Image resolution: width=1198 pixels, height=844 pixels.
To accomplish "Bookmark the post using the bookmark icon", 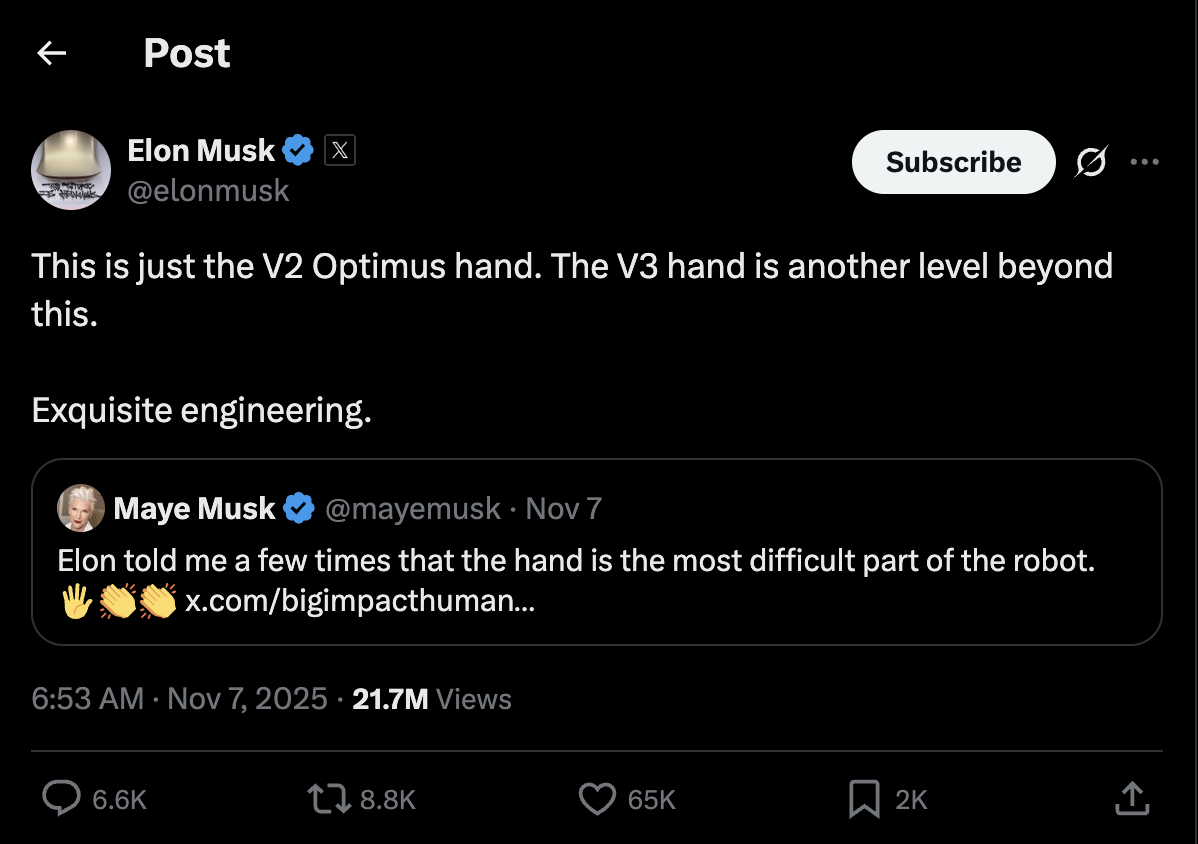I will [x=865, y=799].
